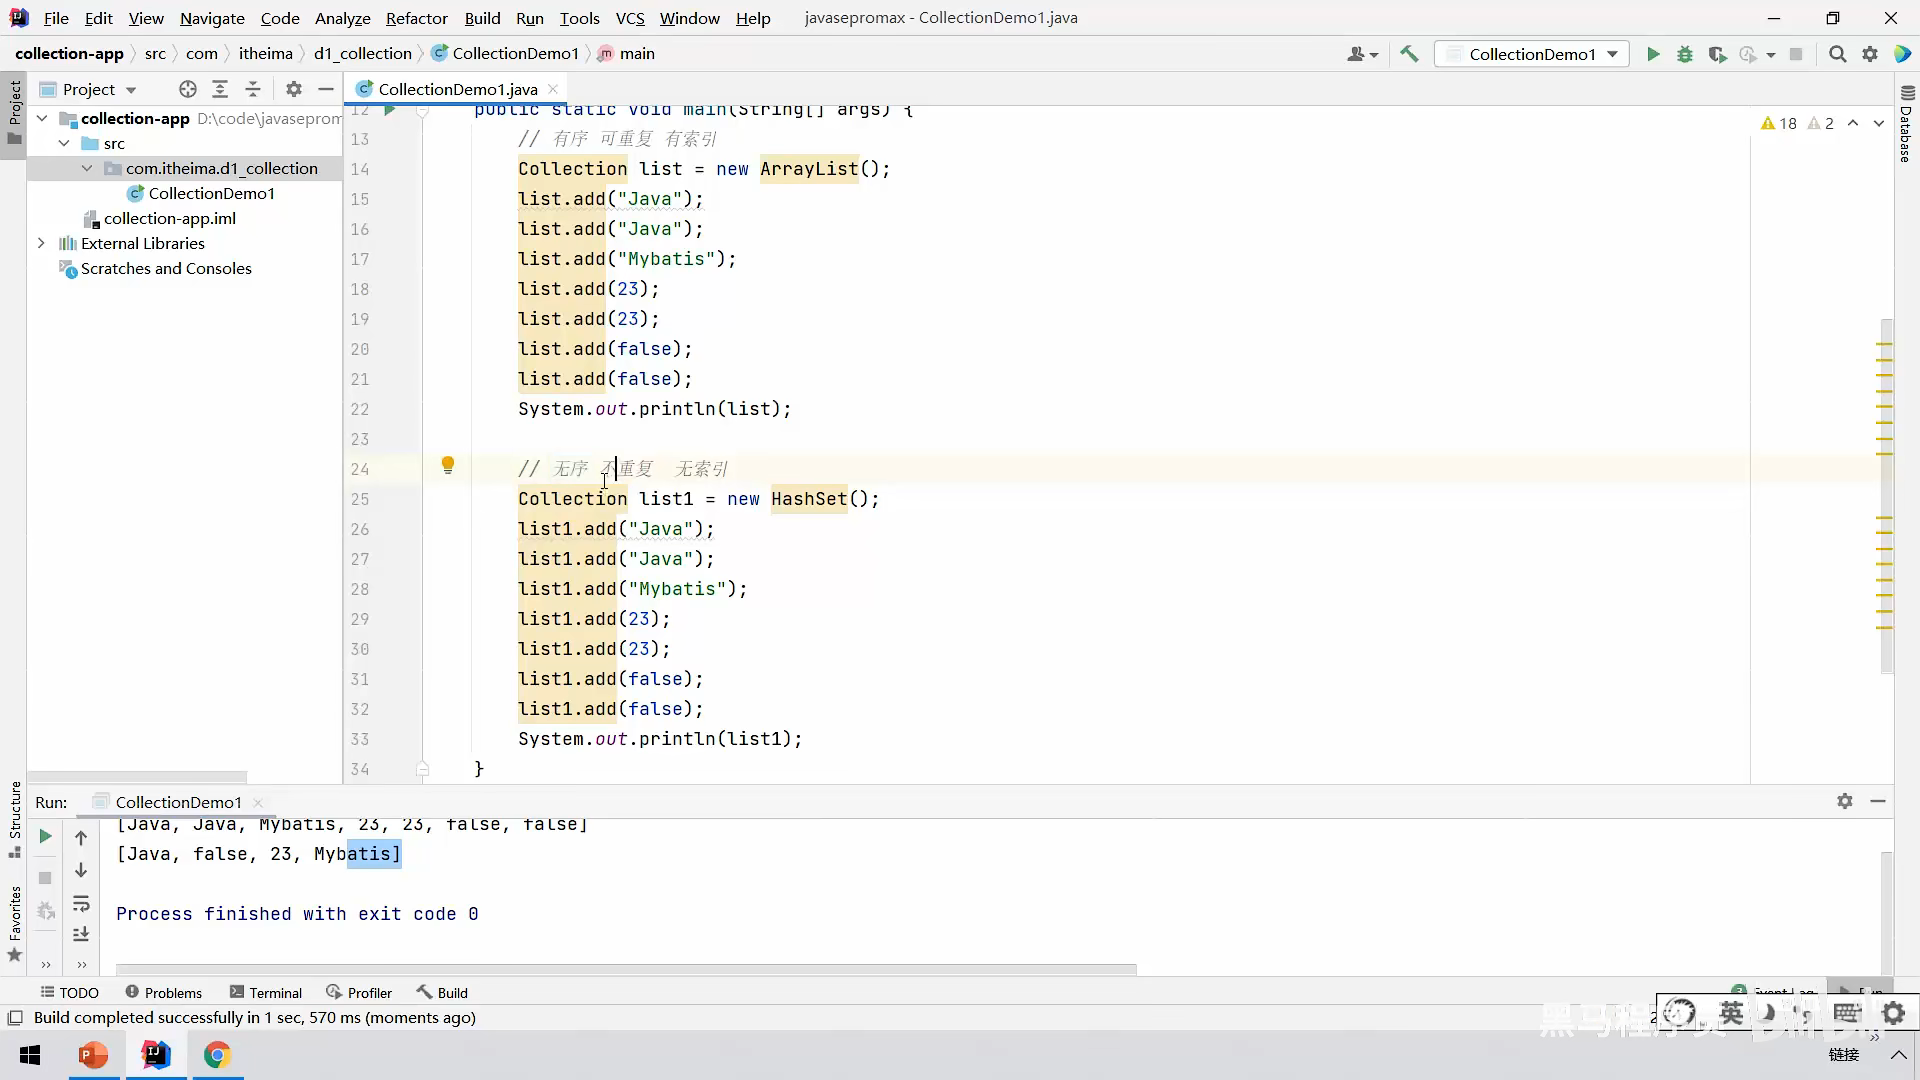Open the Refactor menu
This screenshot has width=1920, height=1080.
point(416,18)
